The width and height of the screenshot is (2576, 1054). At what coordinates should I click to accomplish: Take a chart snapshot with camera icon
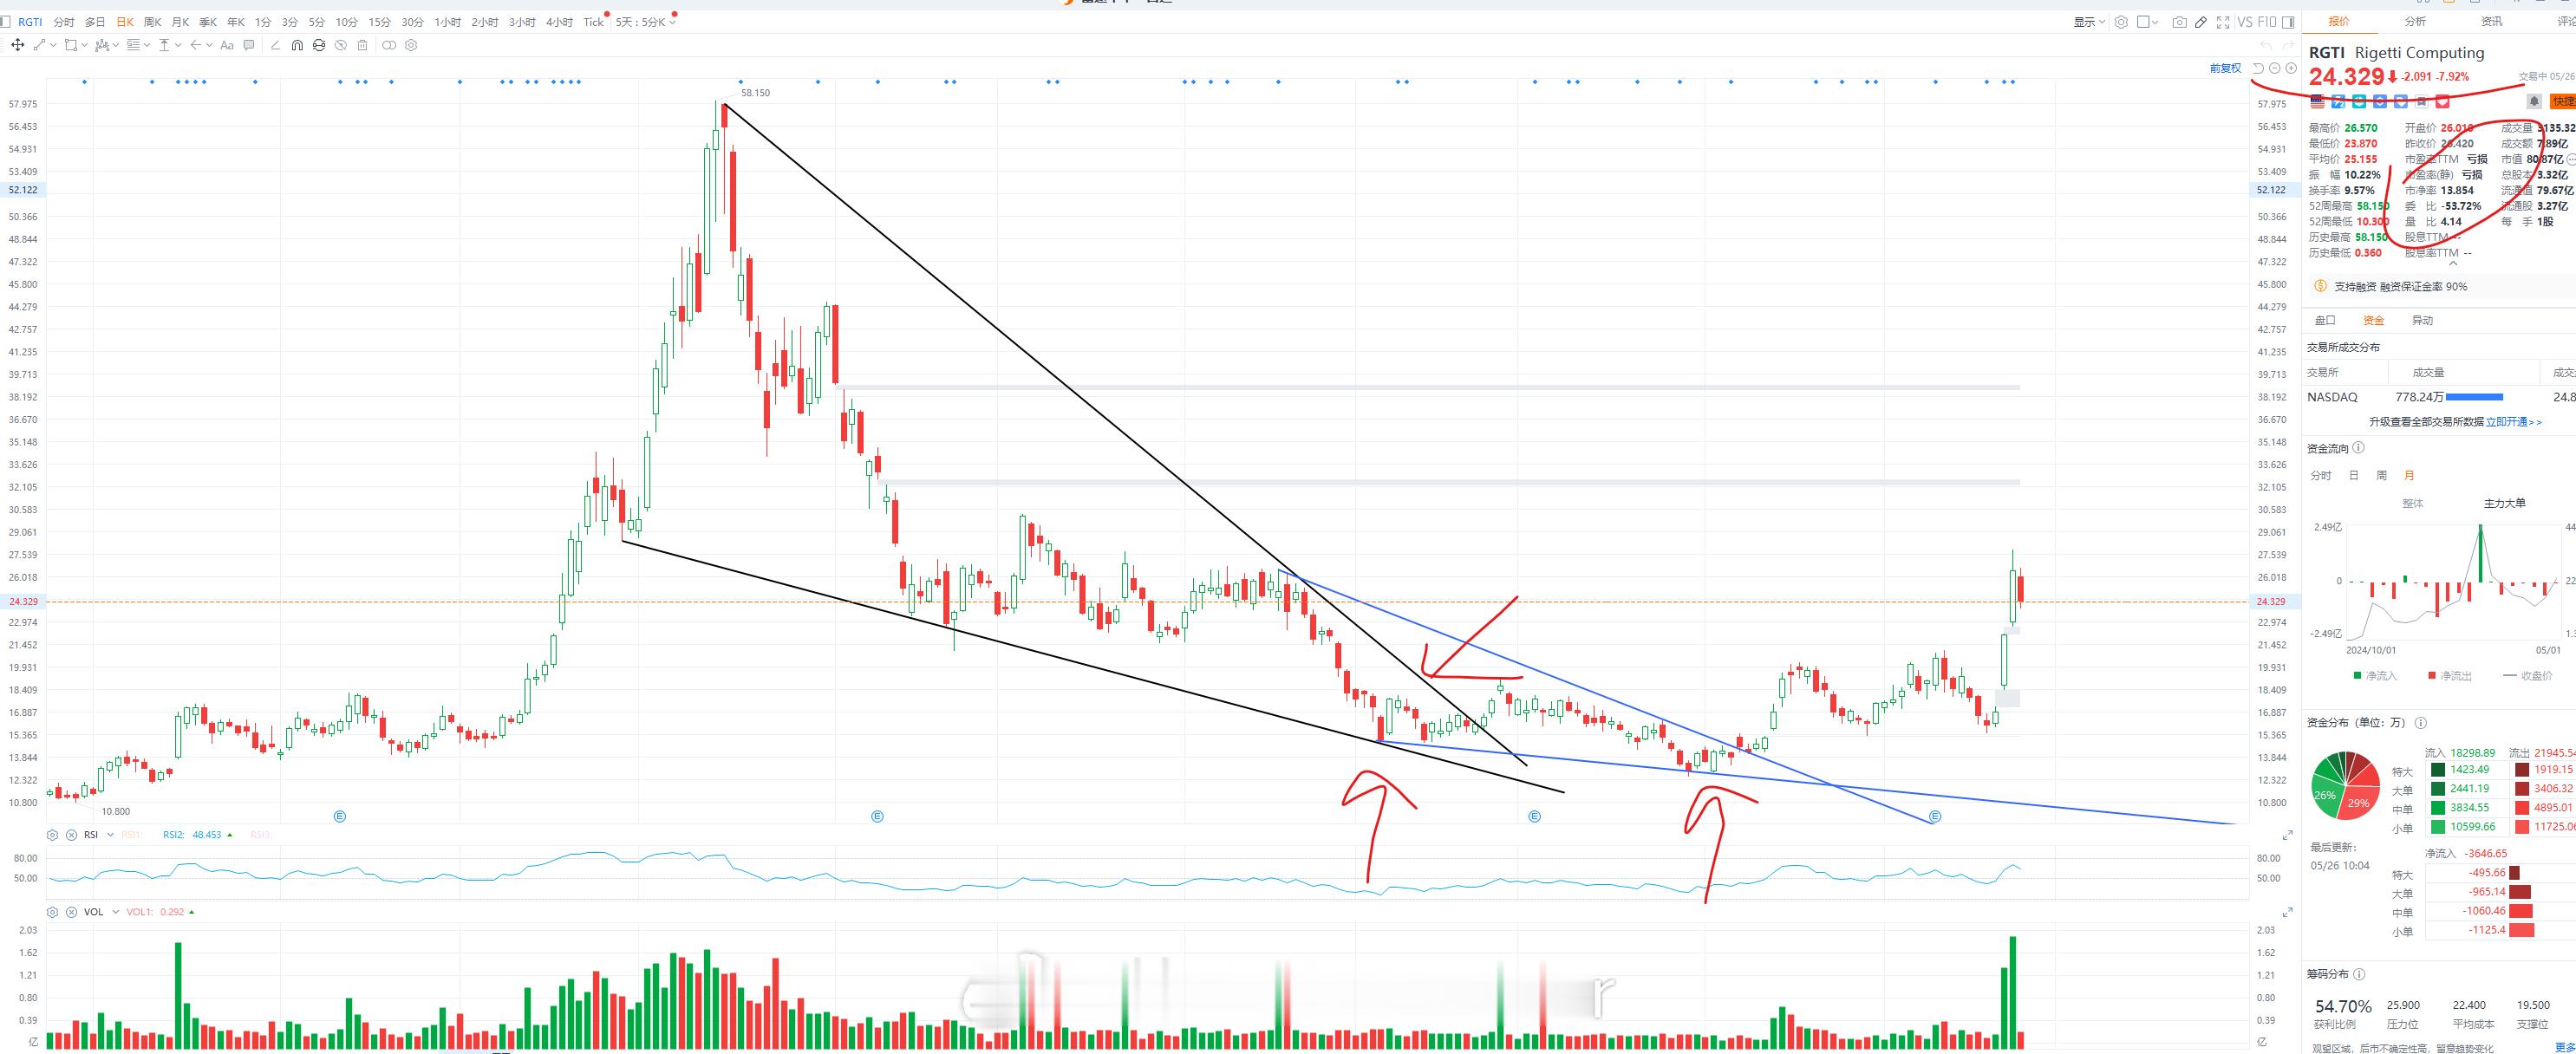pyautogui.click(x=2180, y=22)
